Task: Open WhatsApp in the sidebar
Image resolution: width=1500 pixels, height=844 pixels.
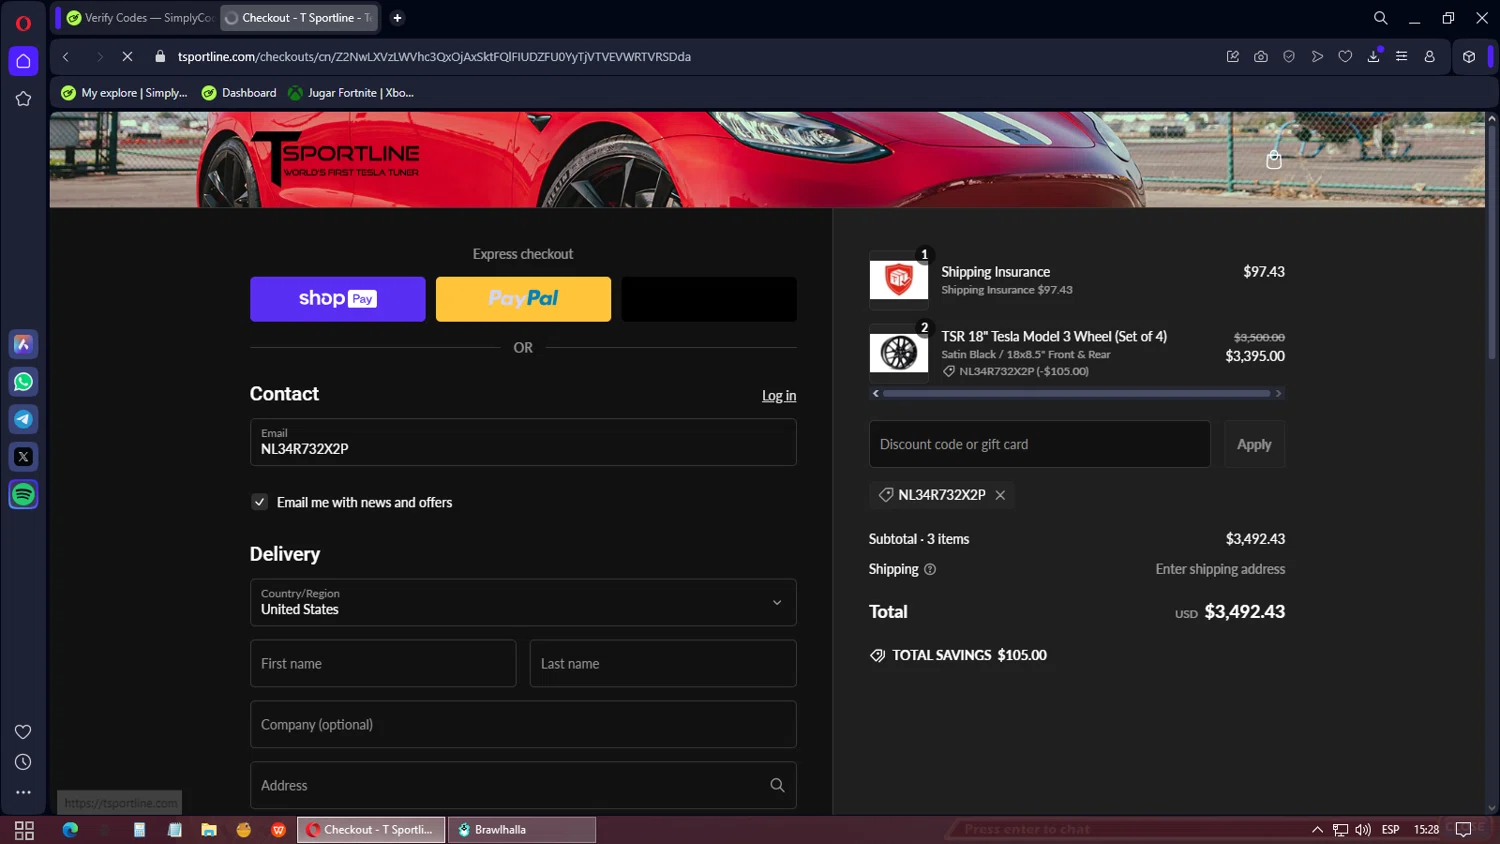Action: click(x=23, y=382)
